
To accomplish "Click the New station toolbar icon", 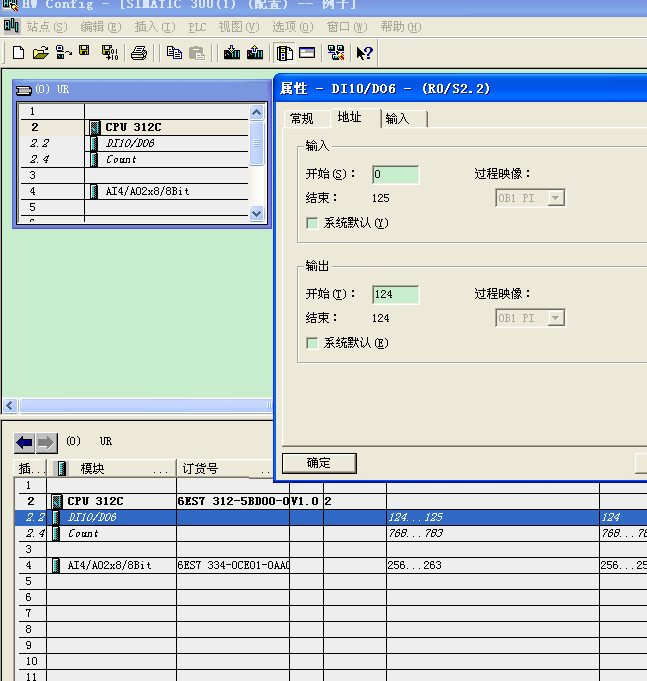I will tap(18, 53).
